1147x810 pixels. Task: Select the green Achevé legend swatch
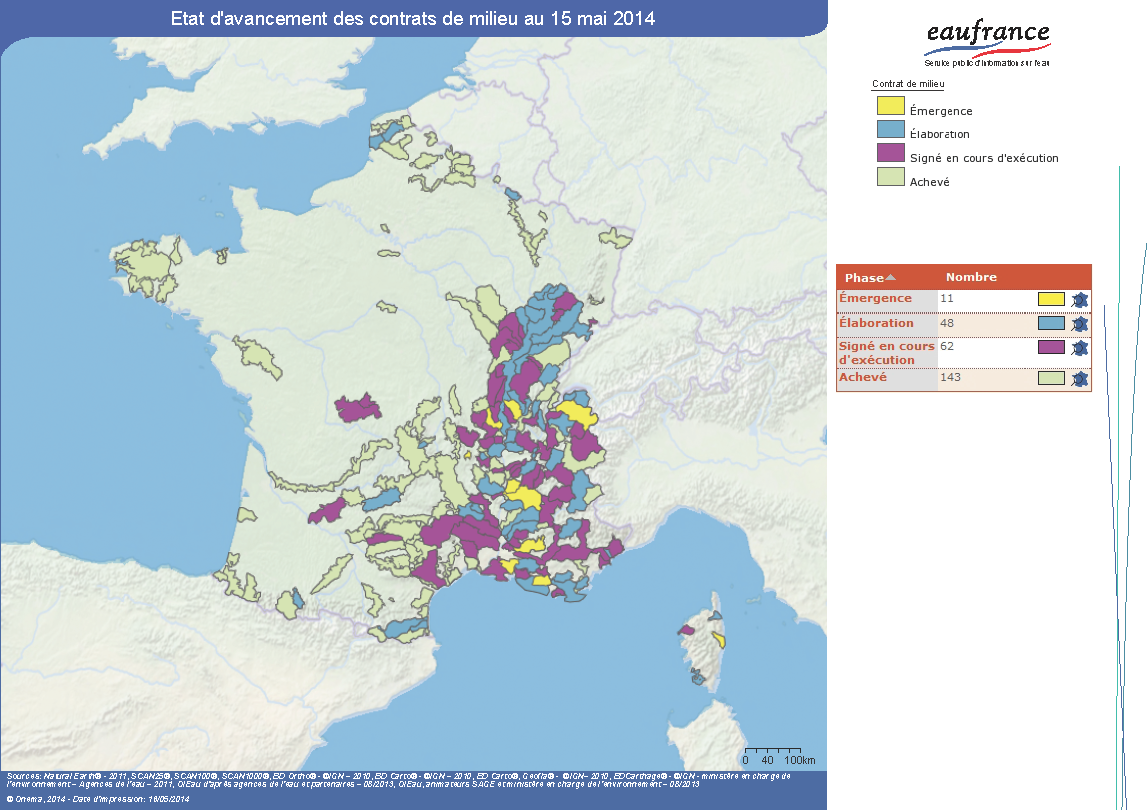891,176
